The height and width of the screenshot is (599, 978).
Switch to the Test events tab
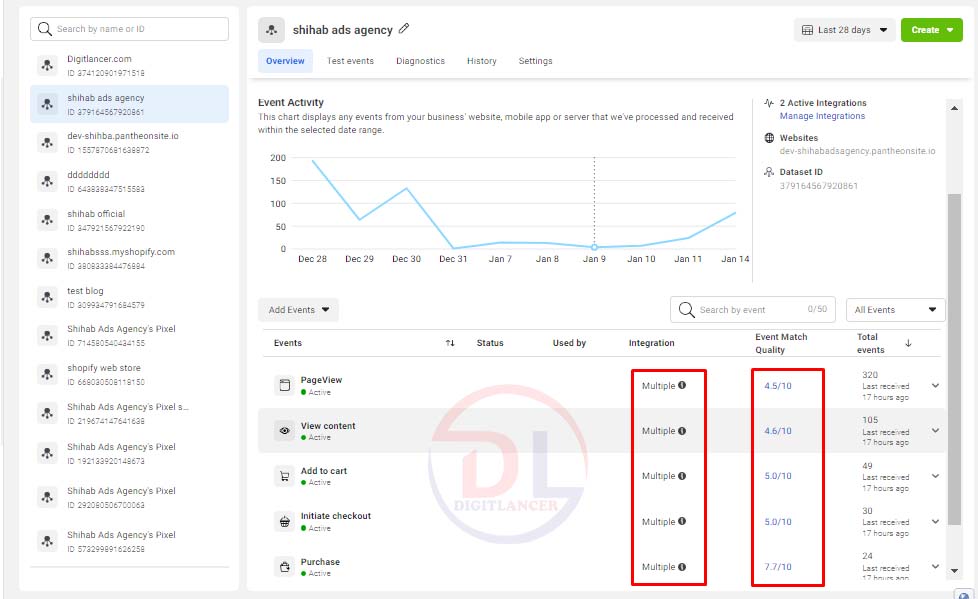(350, 61)
